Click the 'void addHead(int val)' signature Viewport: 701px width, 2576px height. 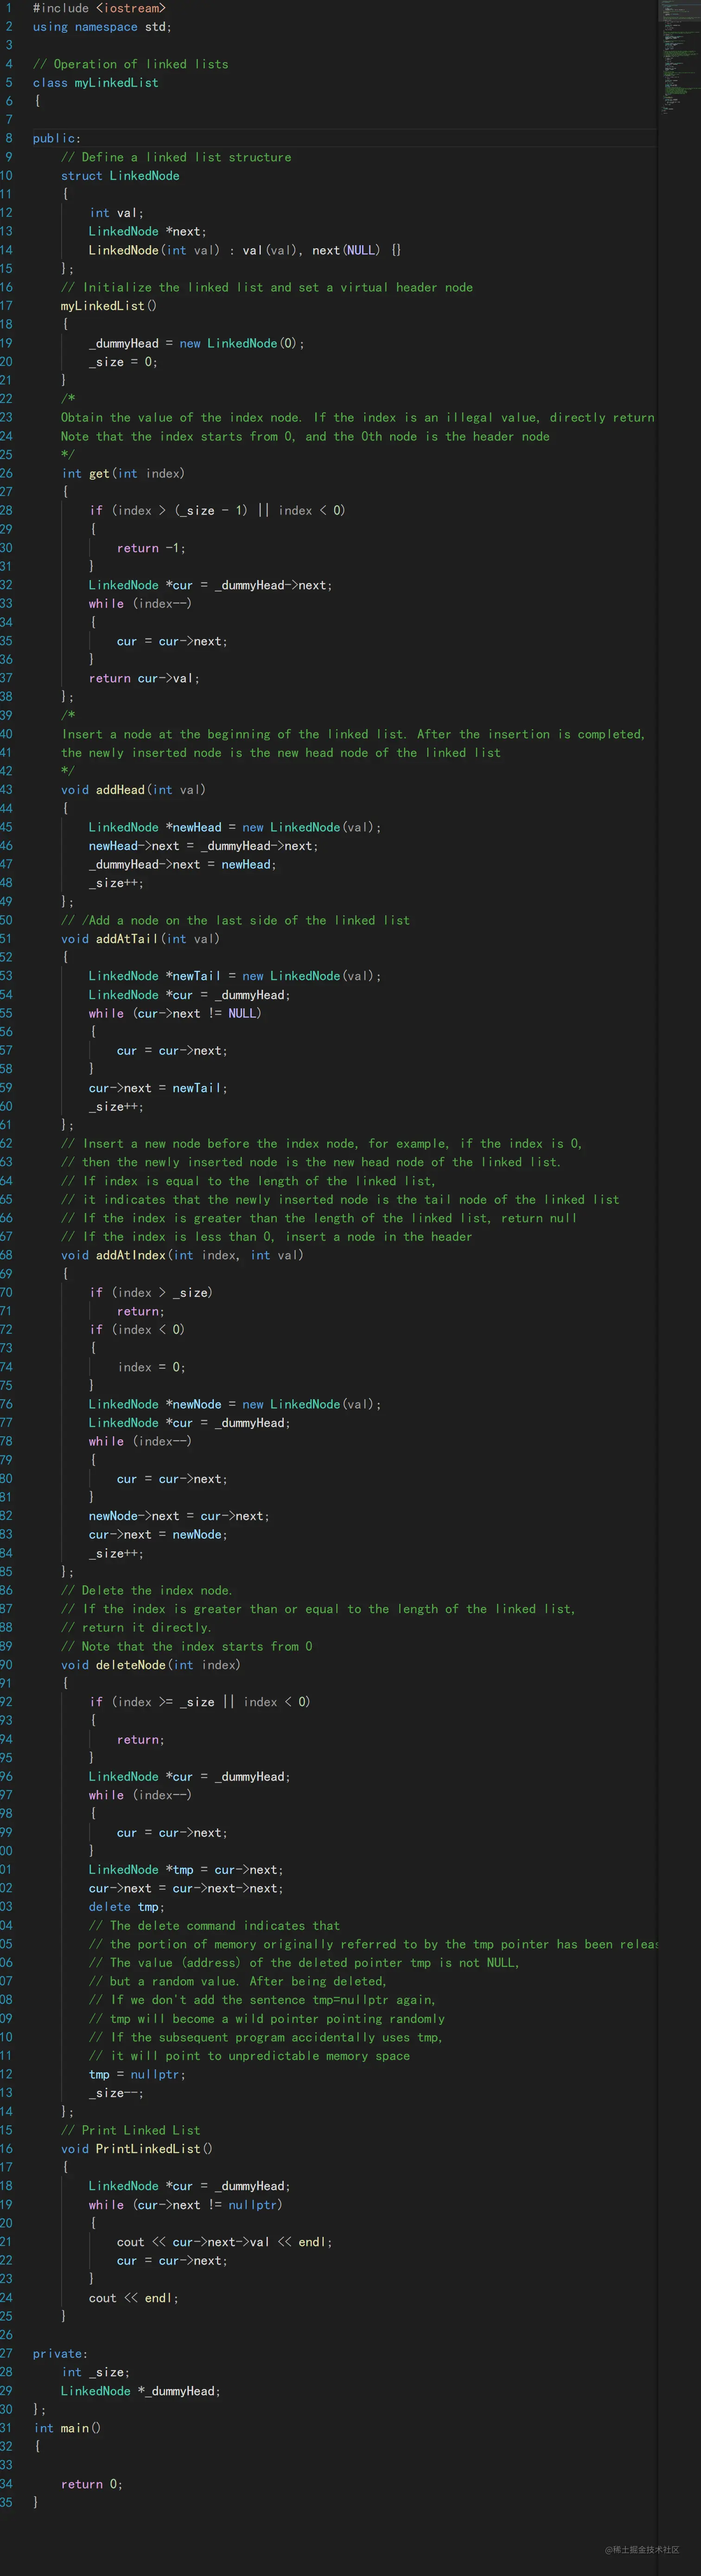(133, 791)
